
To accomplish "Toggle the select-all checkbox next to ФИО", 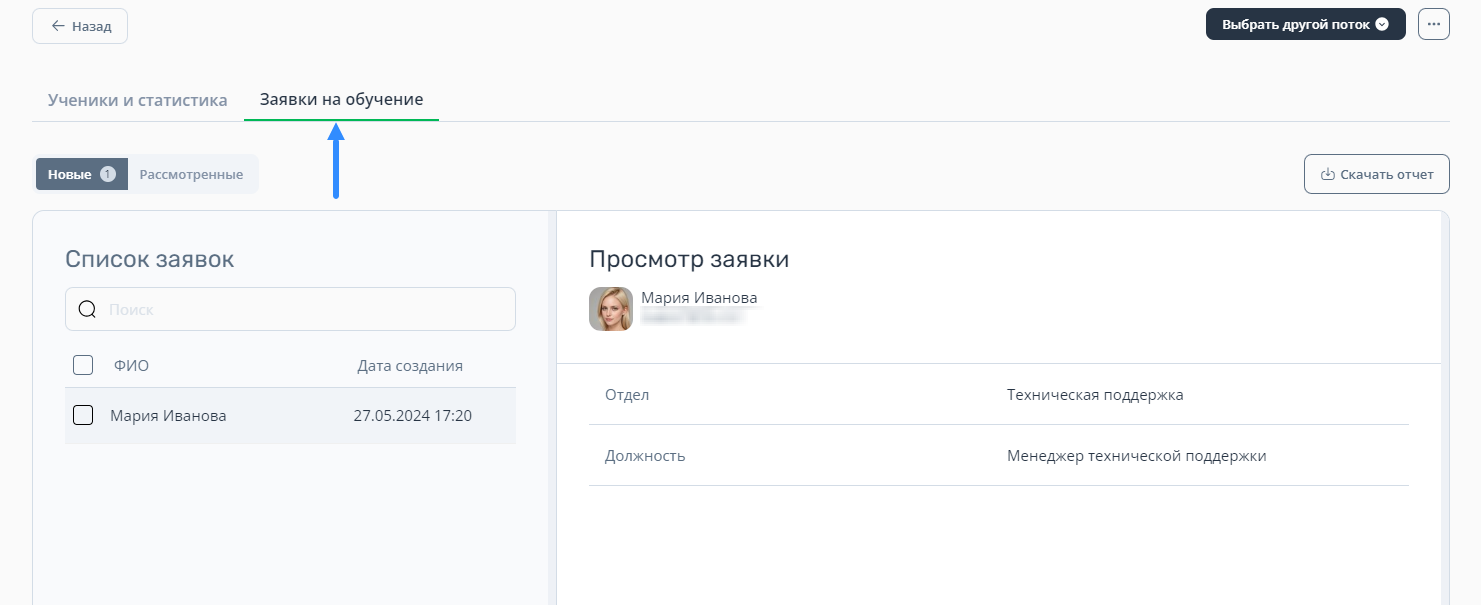I will point(83,365).
